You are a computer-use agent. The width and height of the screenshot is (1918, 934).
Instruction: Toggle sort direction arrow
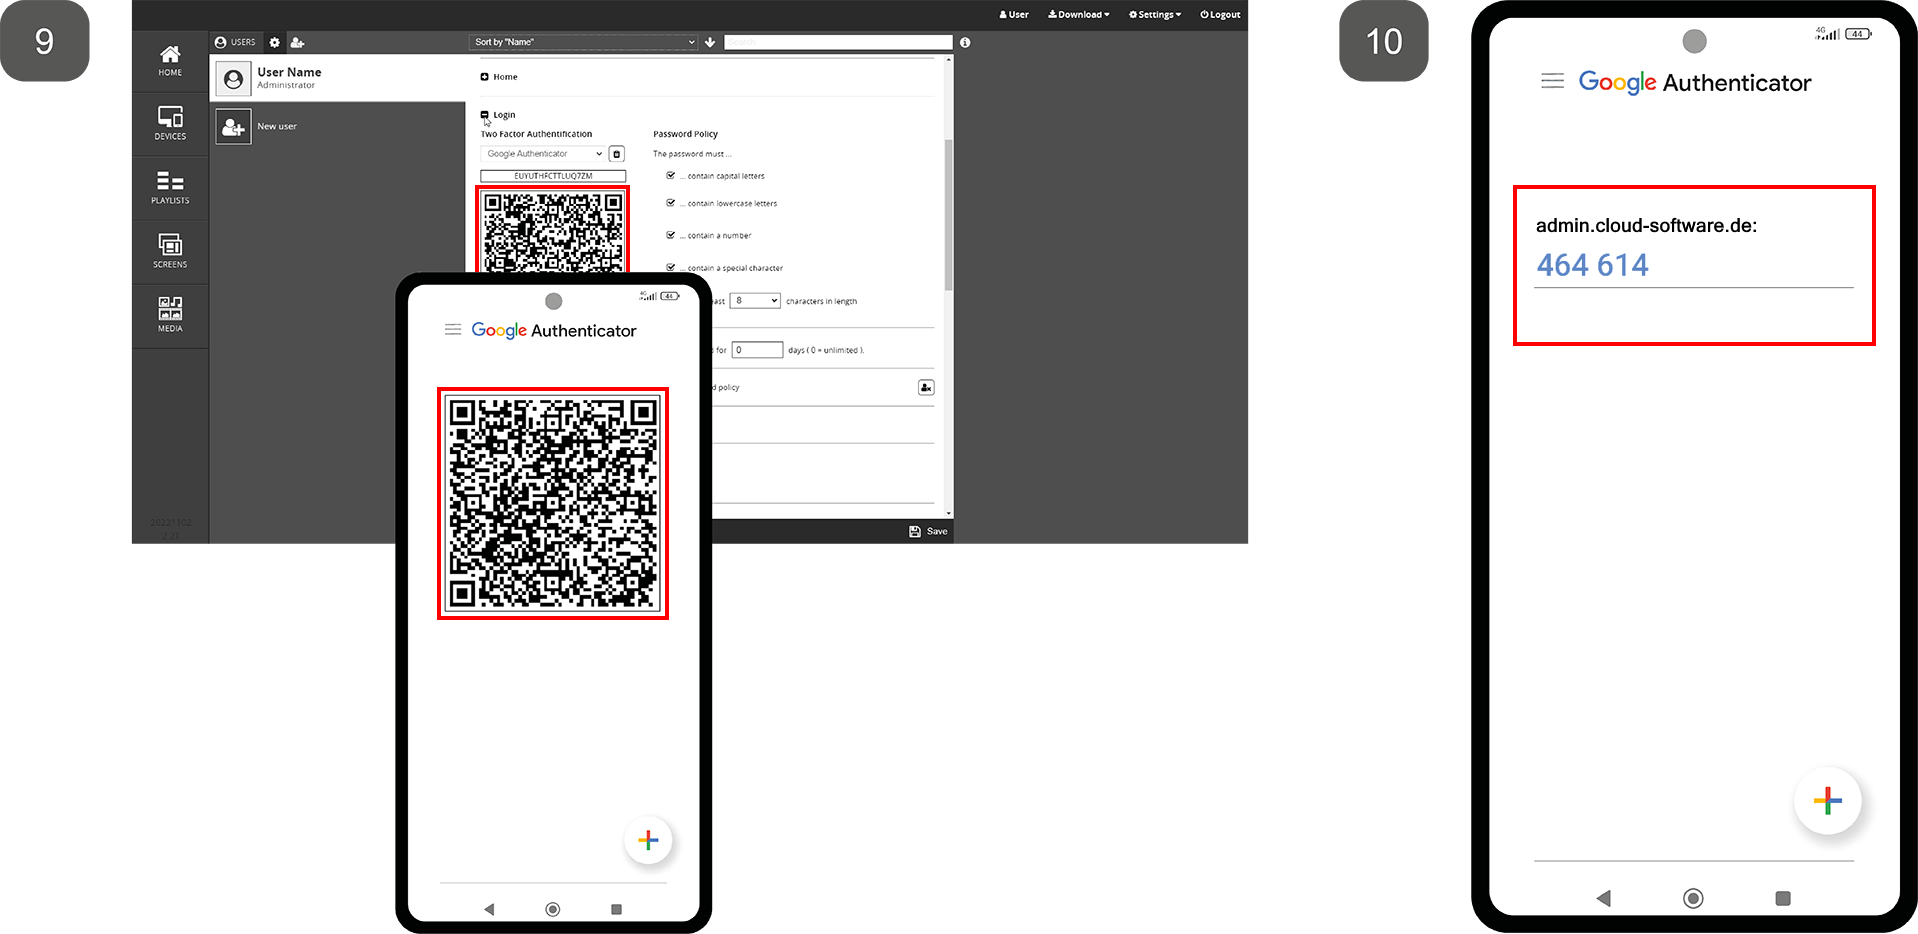[x=710, y=42]
